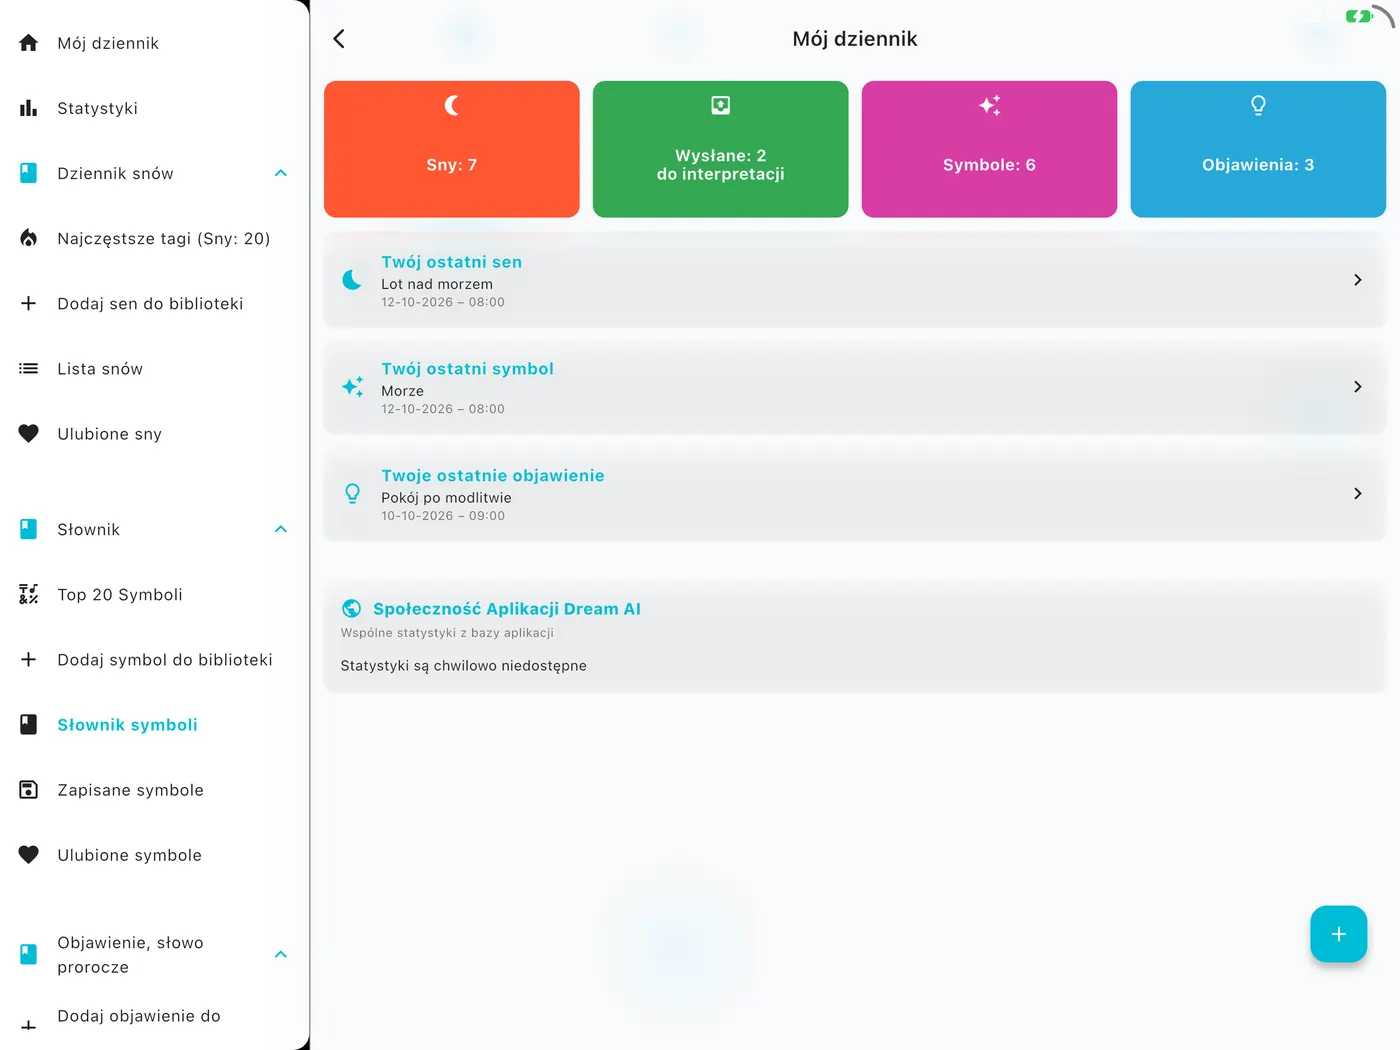Open Ulubione symbole from sidebar

(155, 855)
